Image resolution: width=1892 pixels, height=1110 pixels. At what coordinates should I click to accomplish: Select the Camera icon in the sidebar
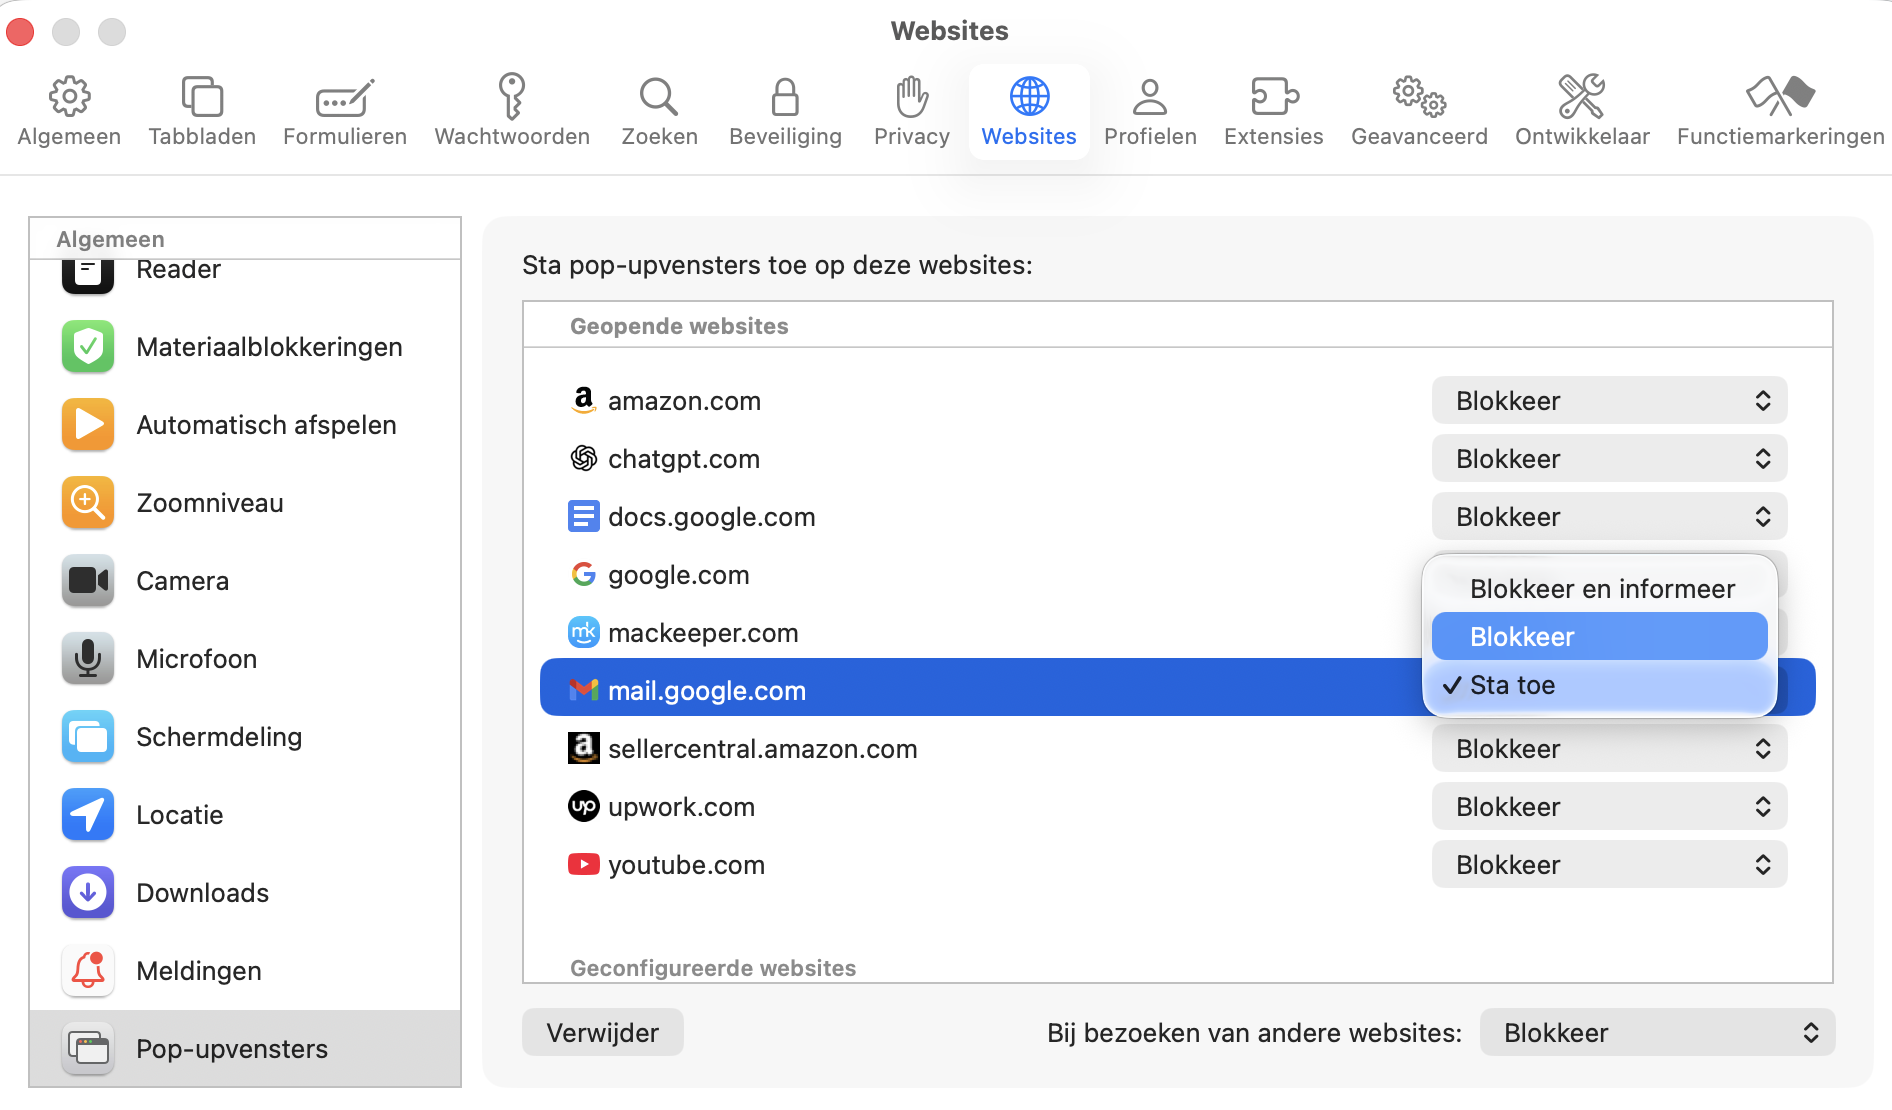tap(88, 580)
